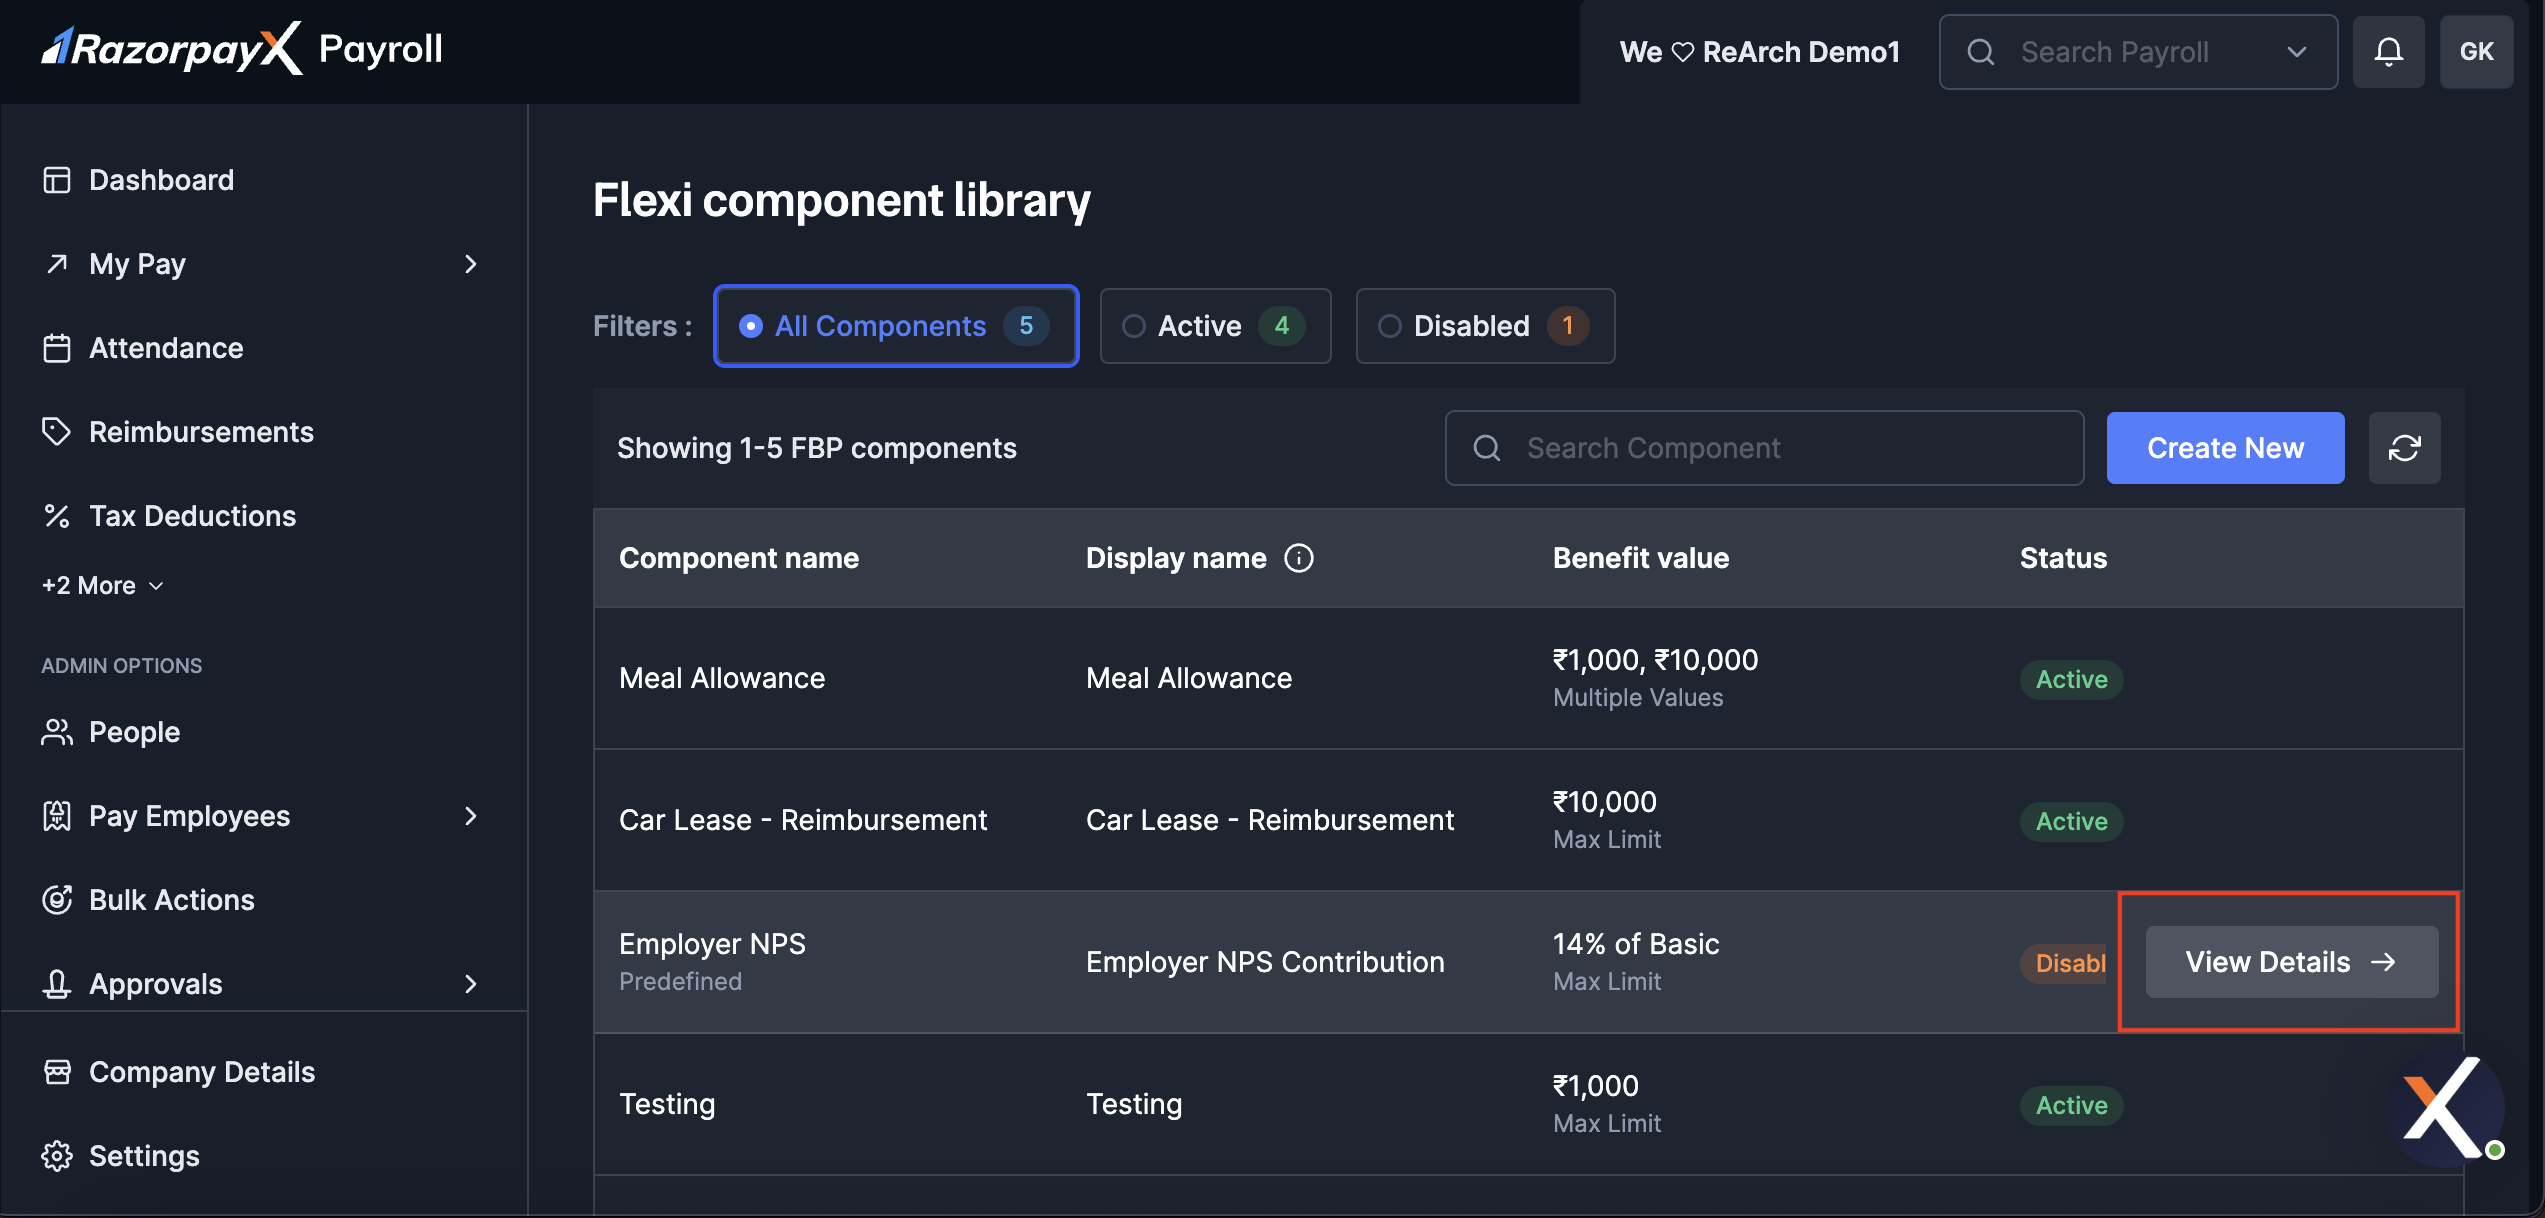
Task: Click the Disabled status badge of Employer NPS
Action: (x=2064, y=964)
